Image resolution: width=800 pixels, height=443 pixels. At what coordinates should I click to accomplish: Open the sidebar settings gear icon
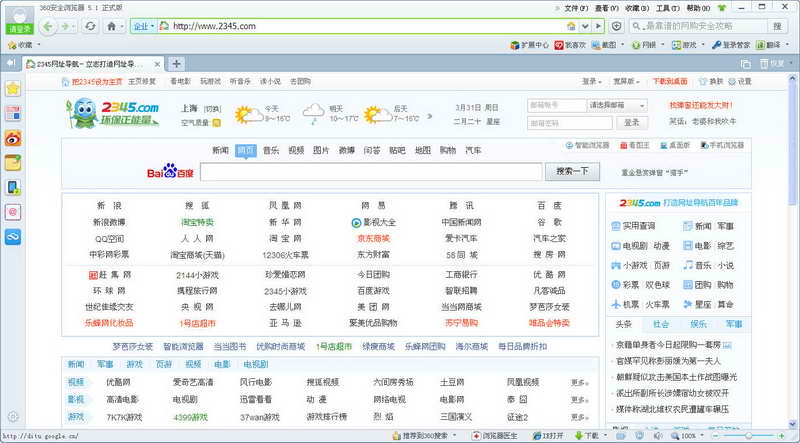[13, 416]
